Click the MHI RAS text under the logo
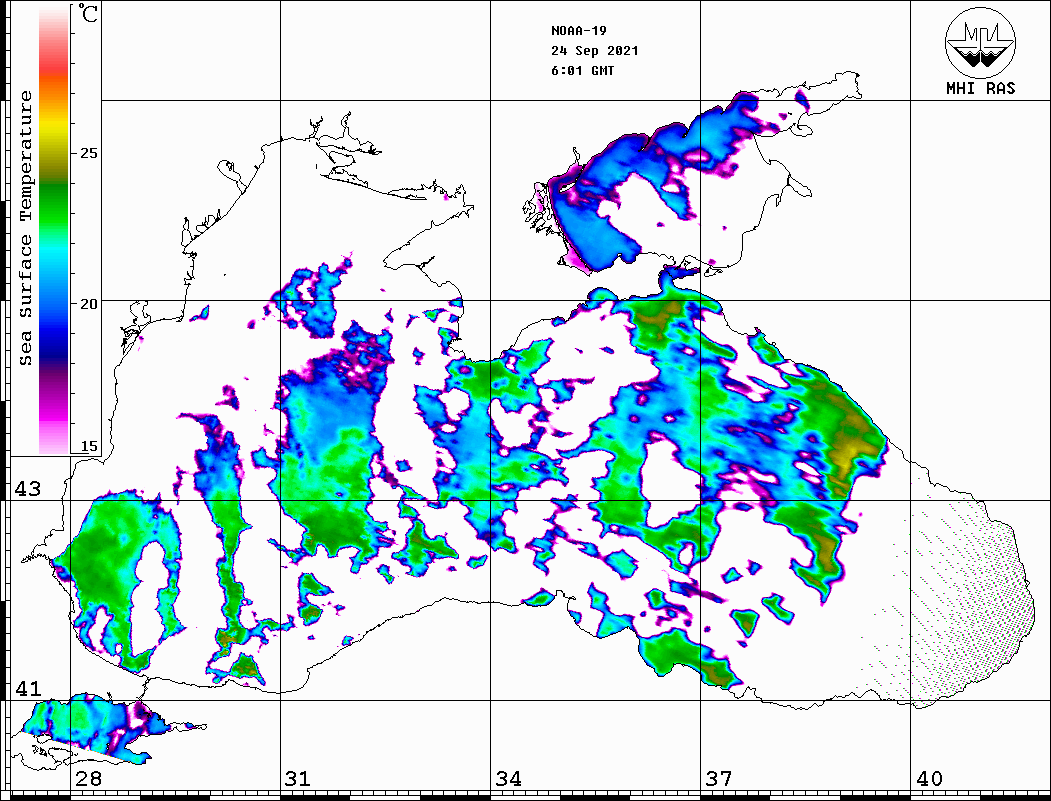 (x=980, y=88)
